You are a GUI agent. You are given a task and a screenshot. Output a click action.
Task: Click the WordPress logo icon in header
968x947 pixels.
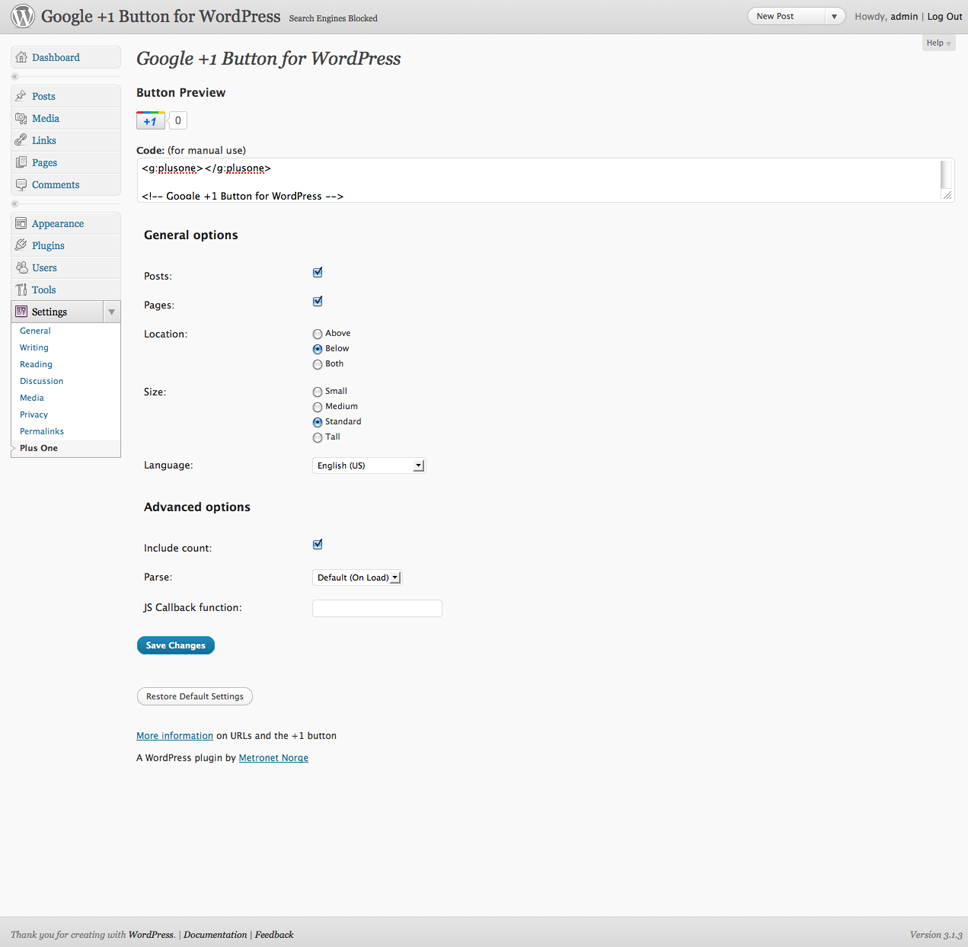coord(23,16)
